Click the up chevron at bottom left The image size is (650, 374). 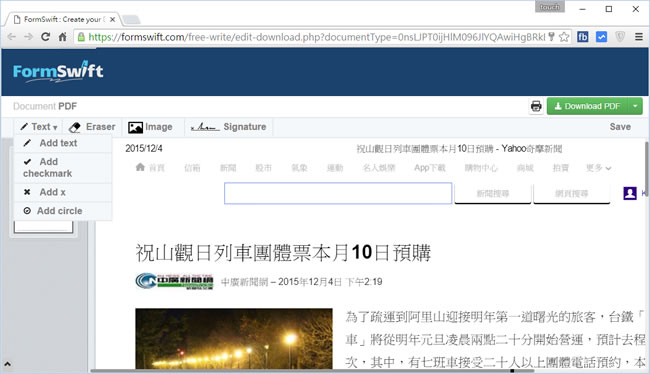pos(7,364)
